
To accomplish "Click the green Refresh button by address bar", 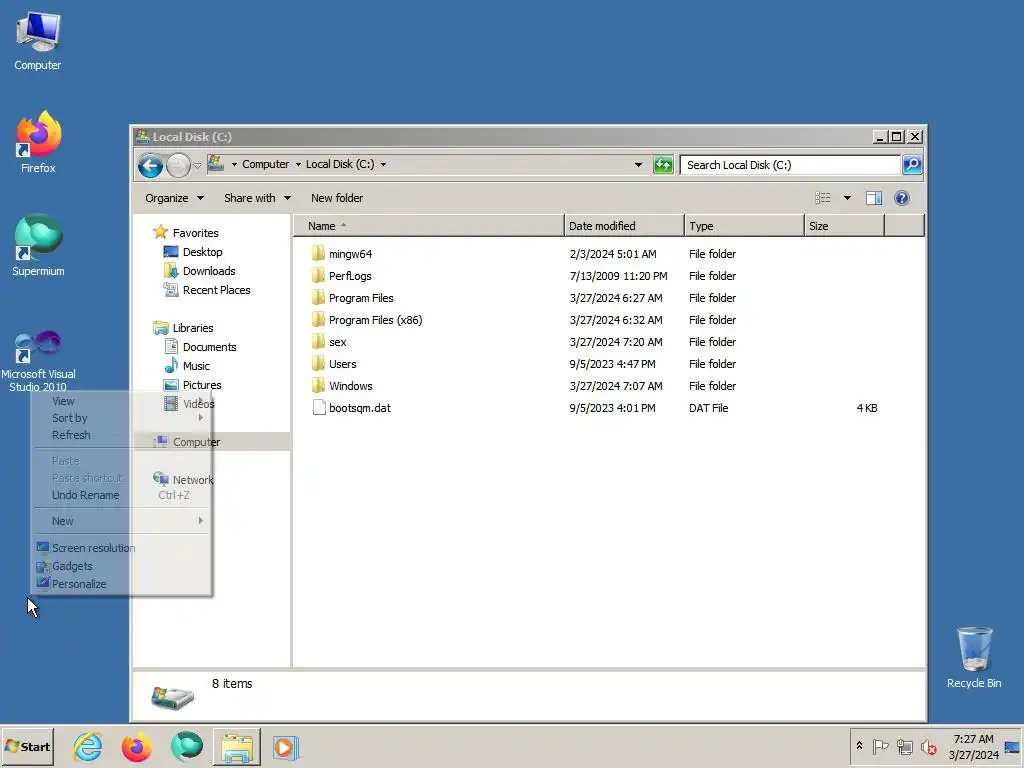I will (663, 165).
